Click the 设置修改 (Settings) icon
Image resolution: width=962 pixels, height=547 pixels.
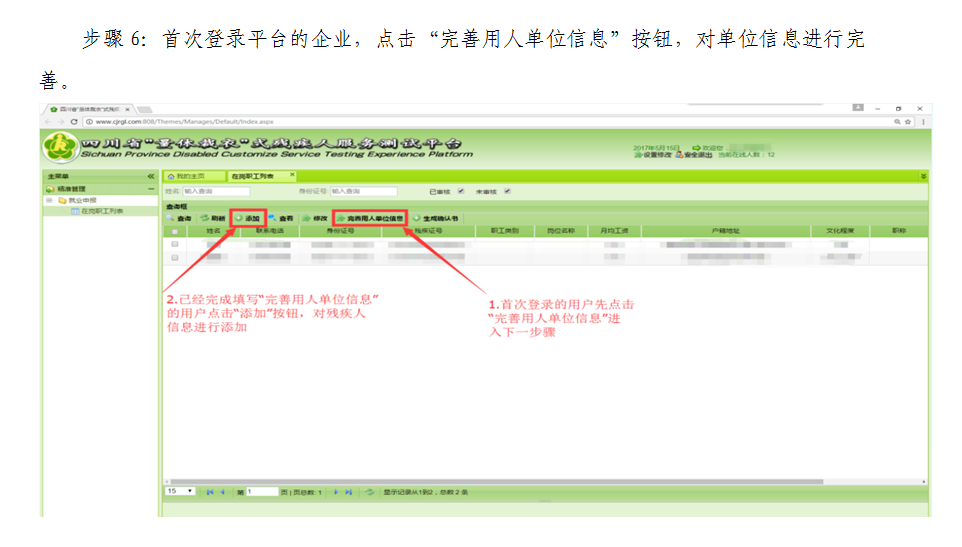(x=637, y=155)
